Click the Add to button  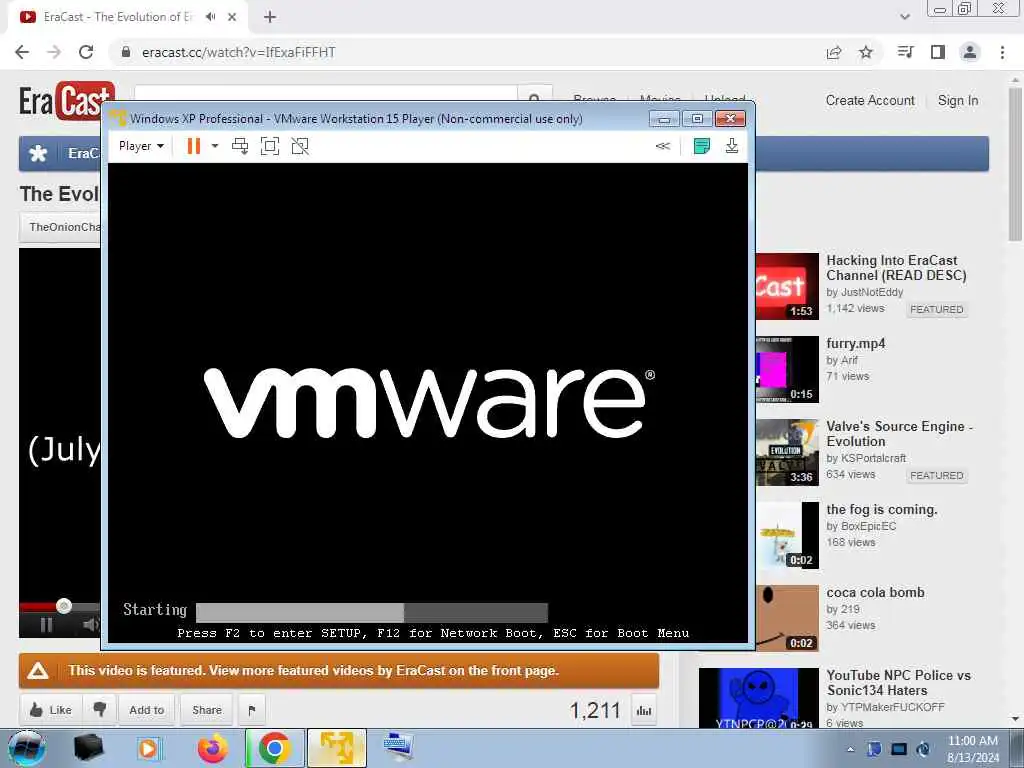click(x=146, y=710)
